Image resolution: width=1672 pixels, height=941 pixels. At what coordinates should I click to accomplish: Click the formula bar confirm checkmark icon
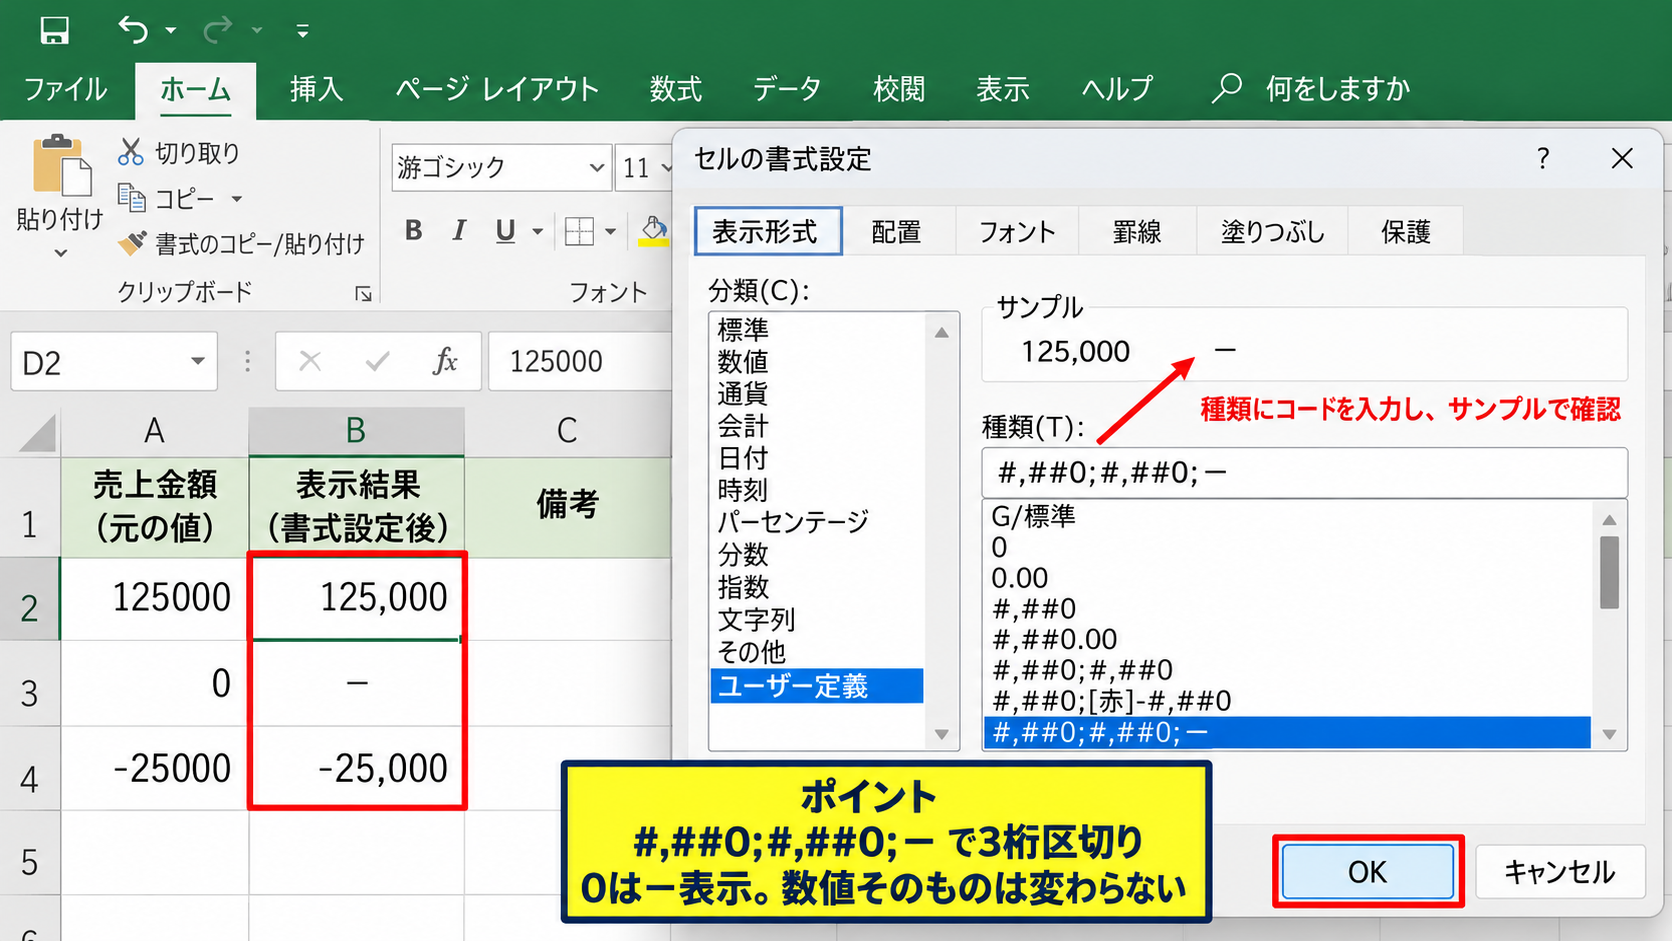377,361
